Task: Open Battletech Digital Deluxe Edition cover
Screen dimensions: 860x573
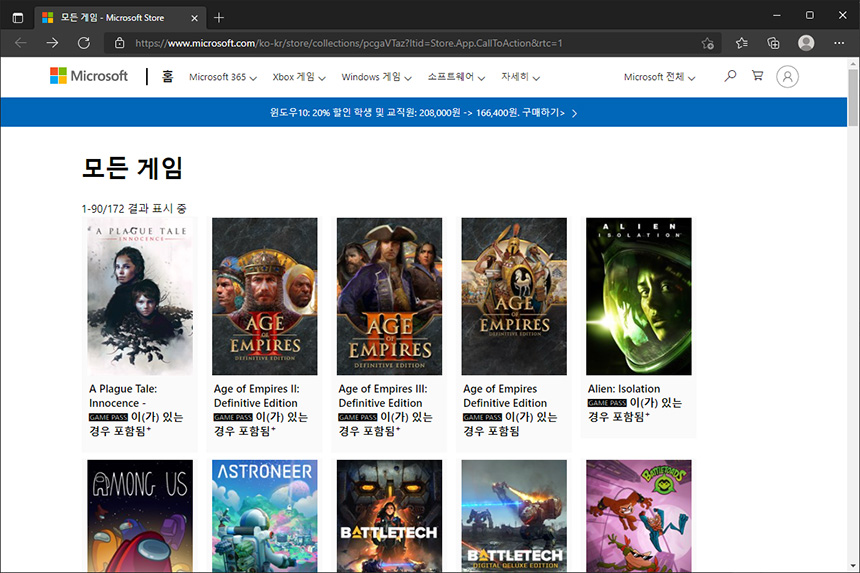Action: point(514,516)
